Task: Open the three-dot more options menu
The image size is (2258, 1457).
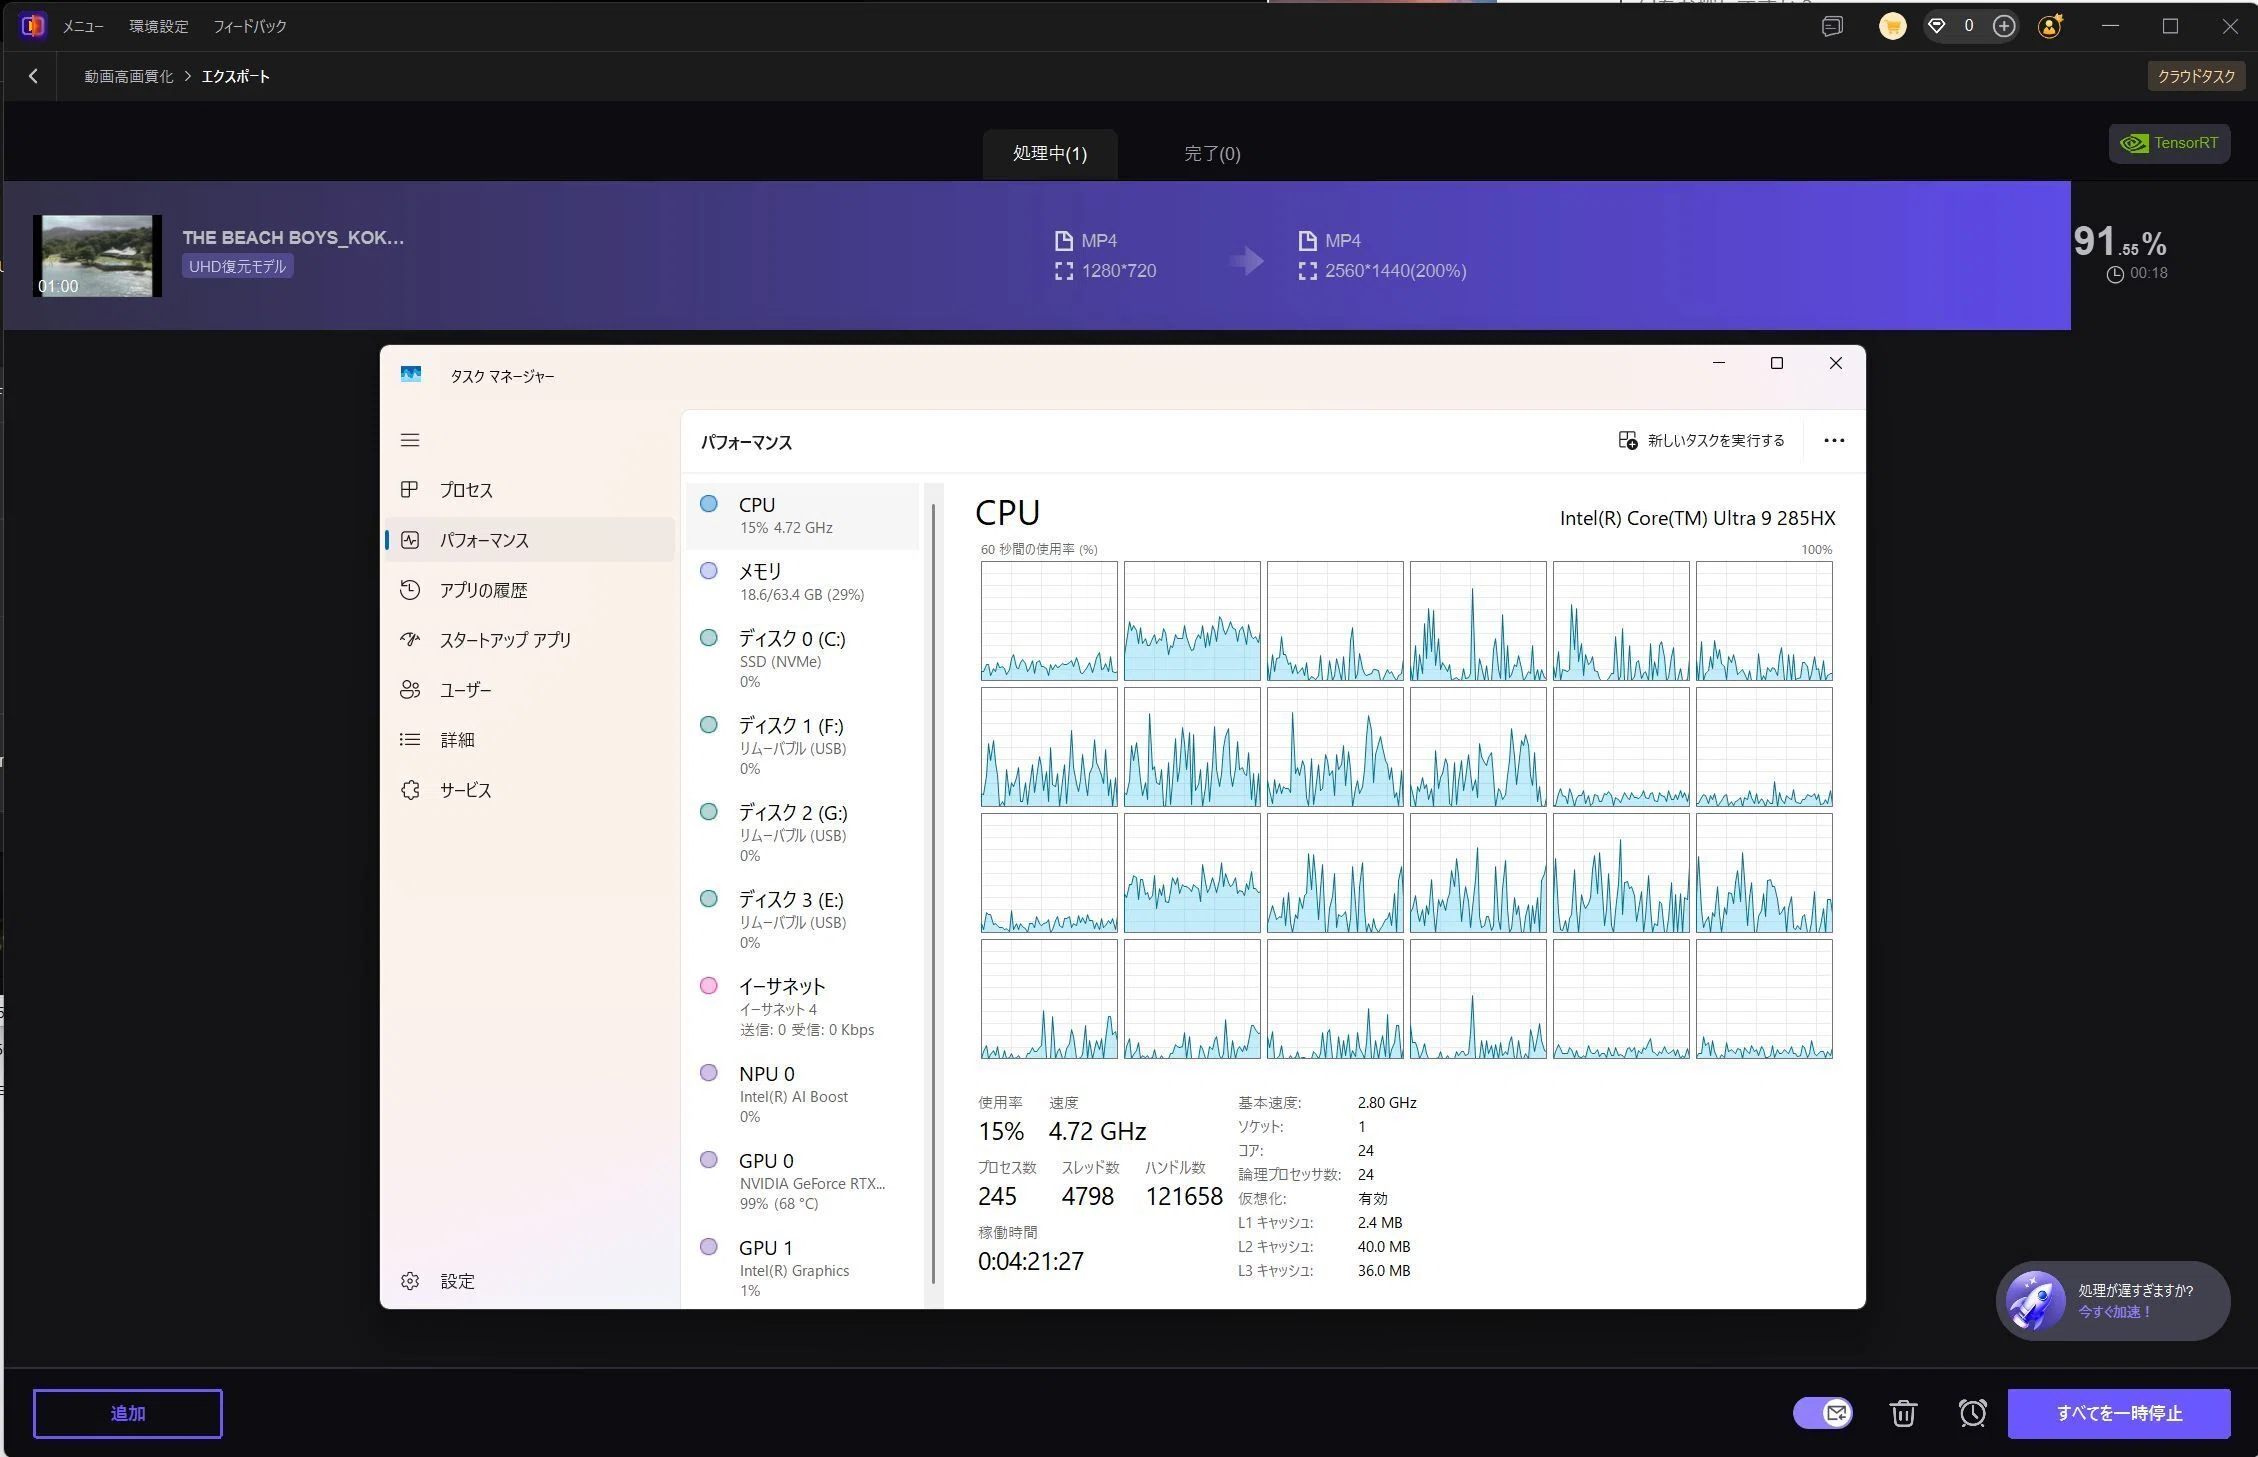Action: point(1833,441)
